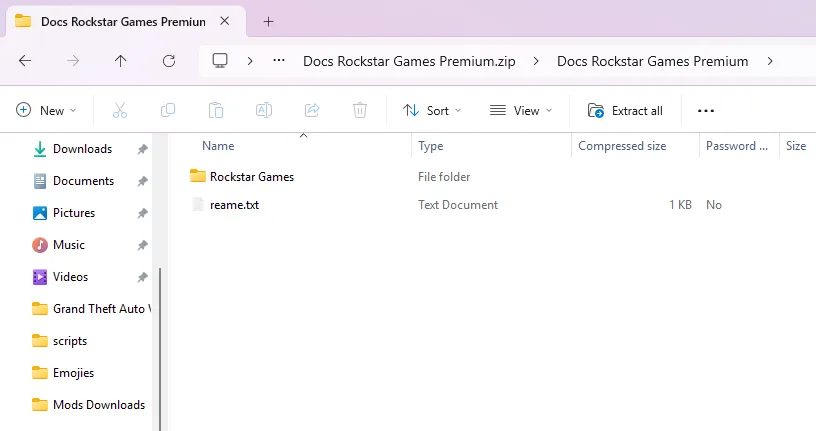This screenshot has height=431, width=816.
Task: Open Documents in the sidebar
Action: pyautogui.click(x=83, y=181)
